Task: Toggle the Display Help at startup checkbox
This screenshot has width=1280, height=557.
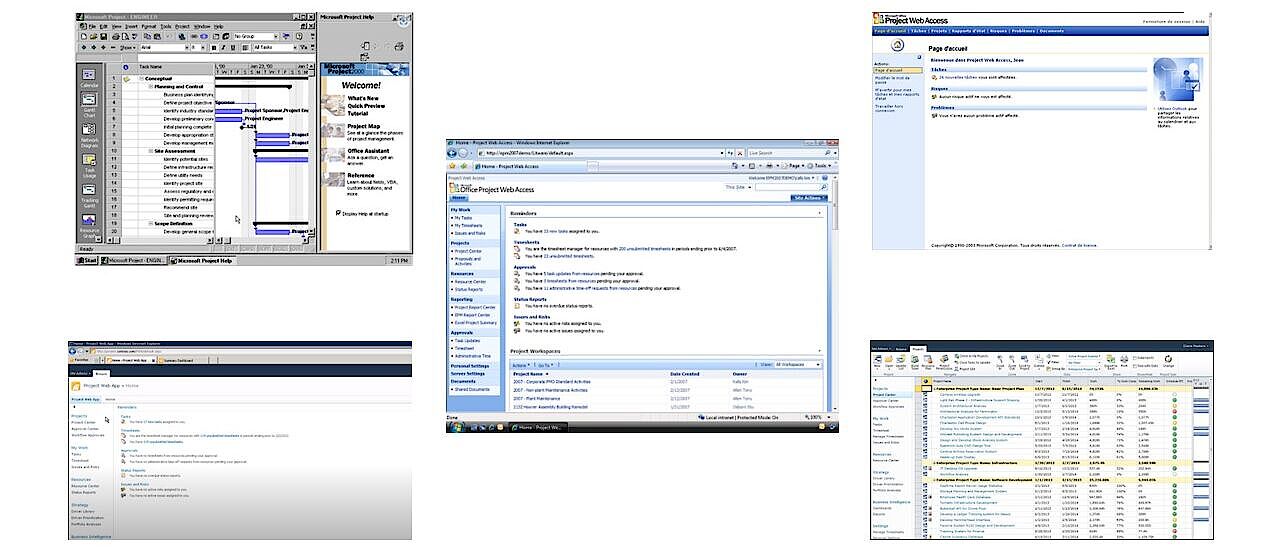Action: [x=338, y=213]
